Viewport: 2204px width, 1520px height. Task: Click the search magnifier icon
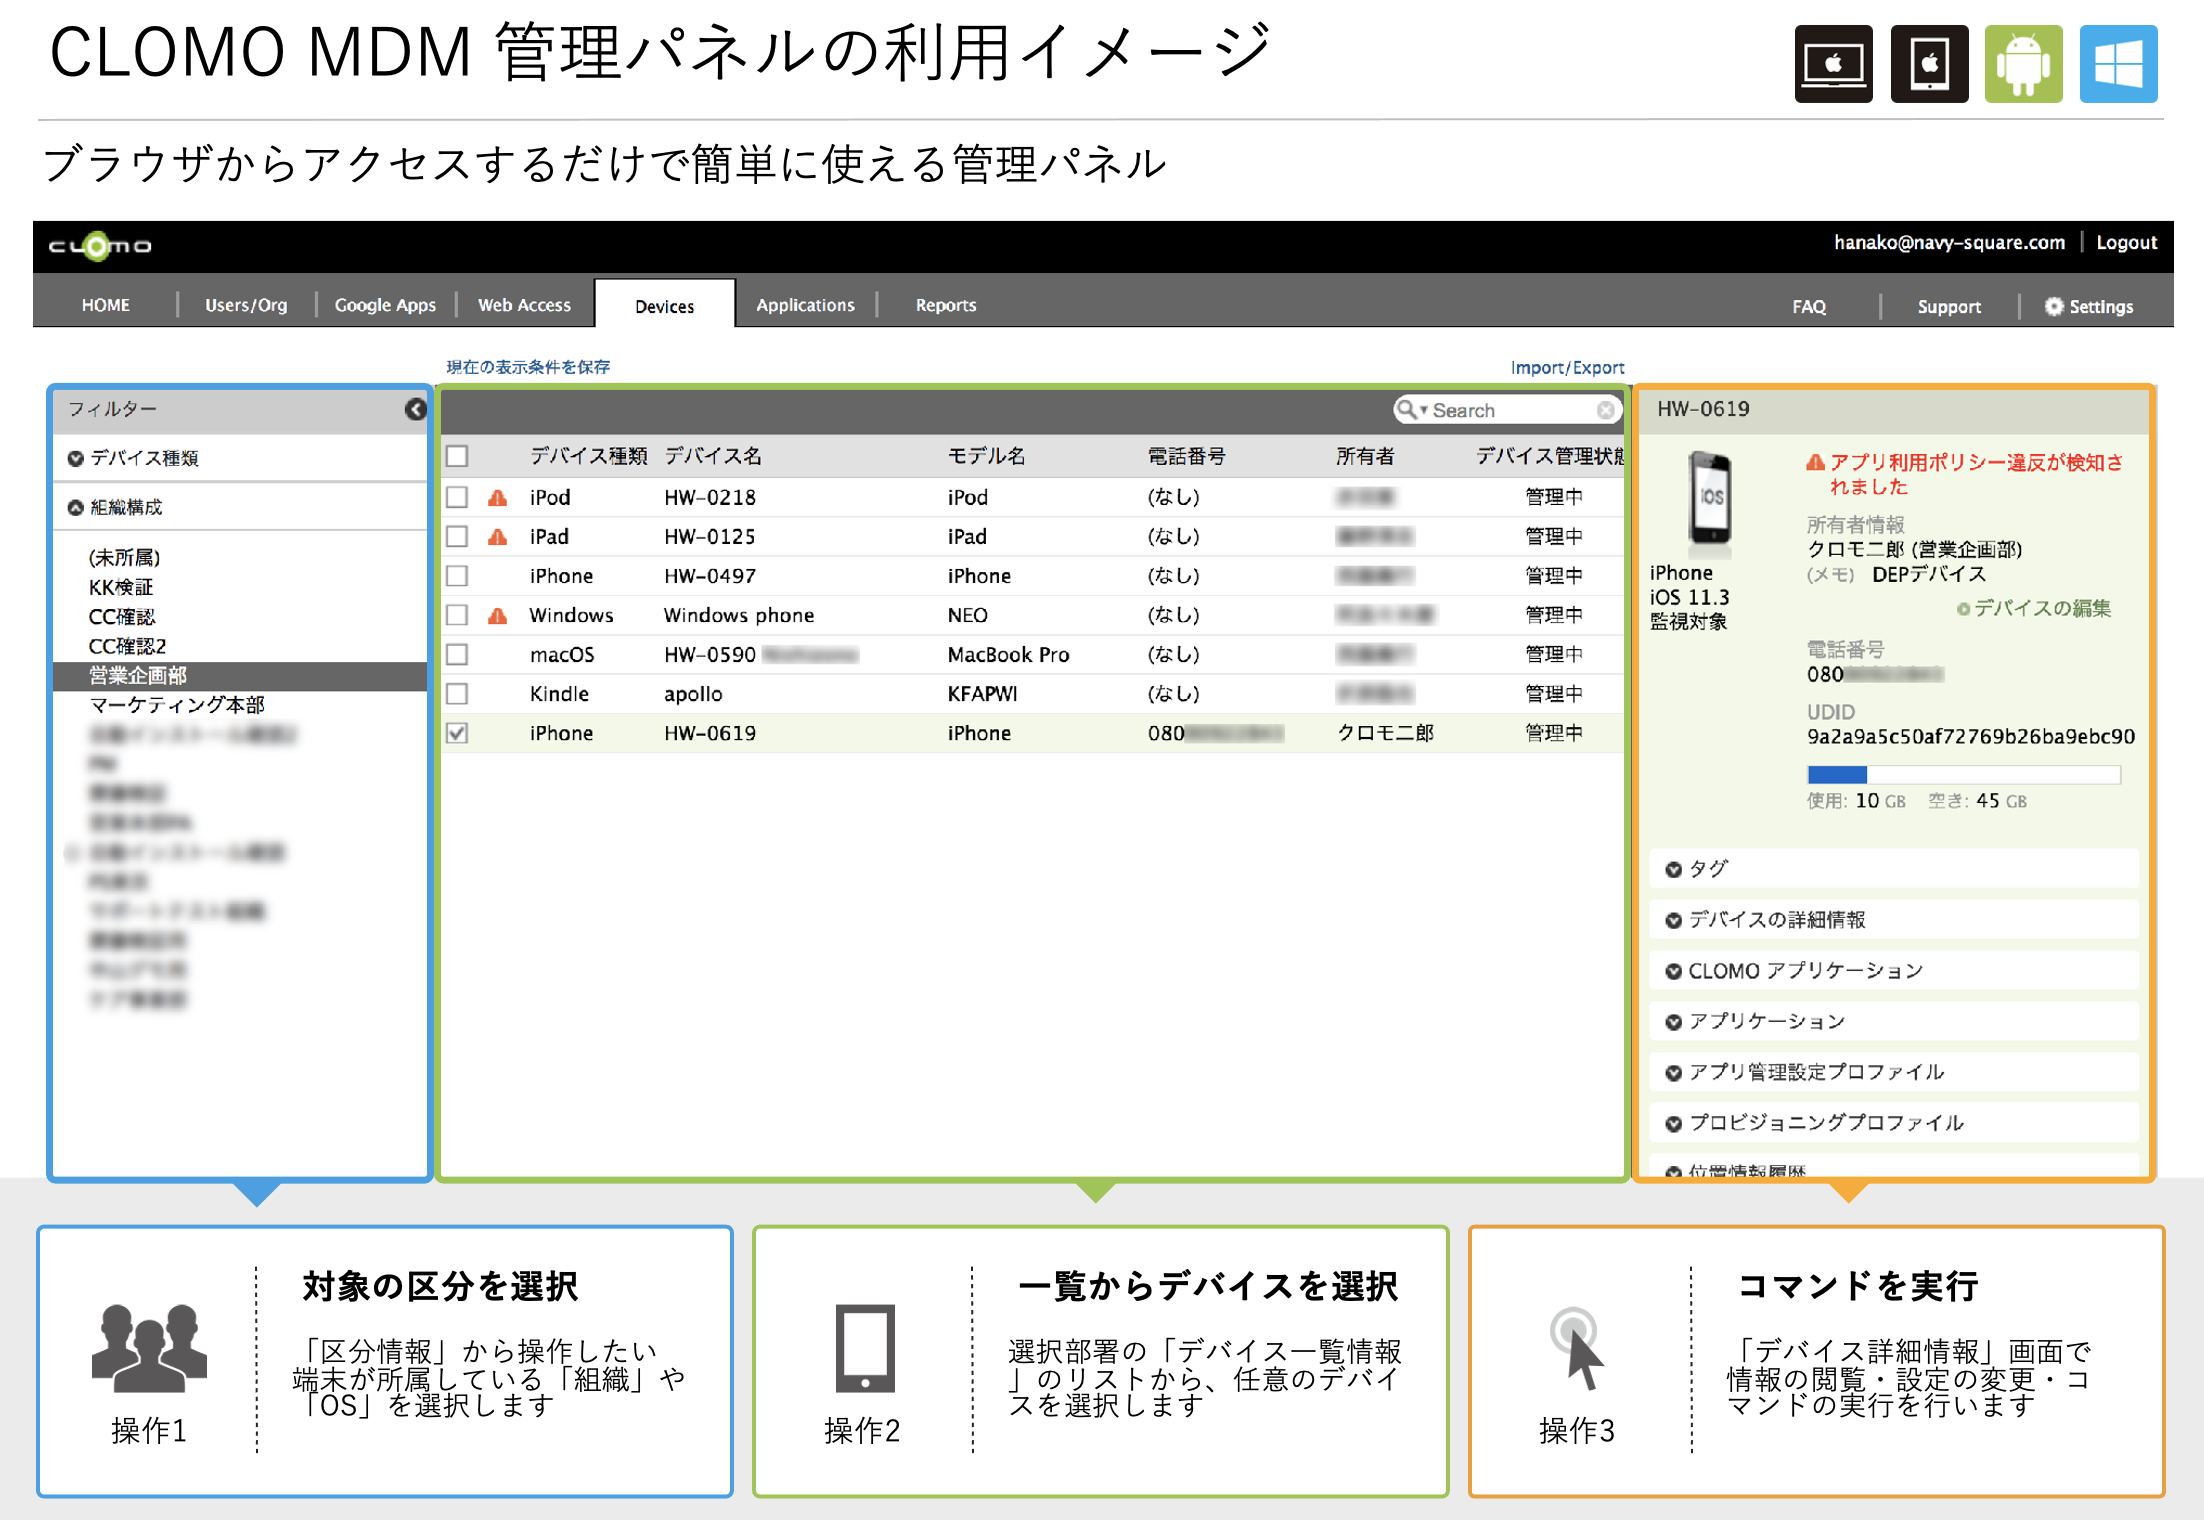[x=1407, y=409]
